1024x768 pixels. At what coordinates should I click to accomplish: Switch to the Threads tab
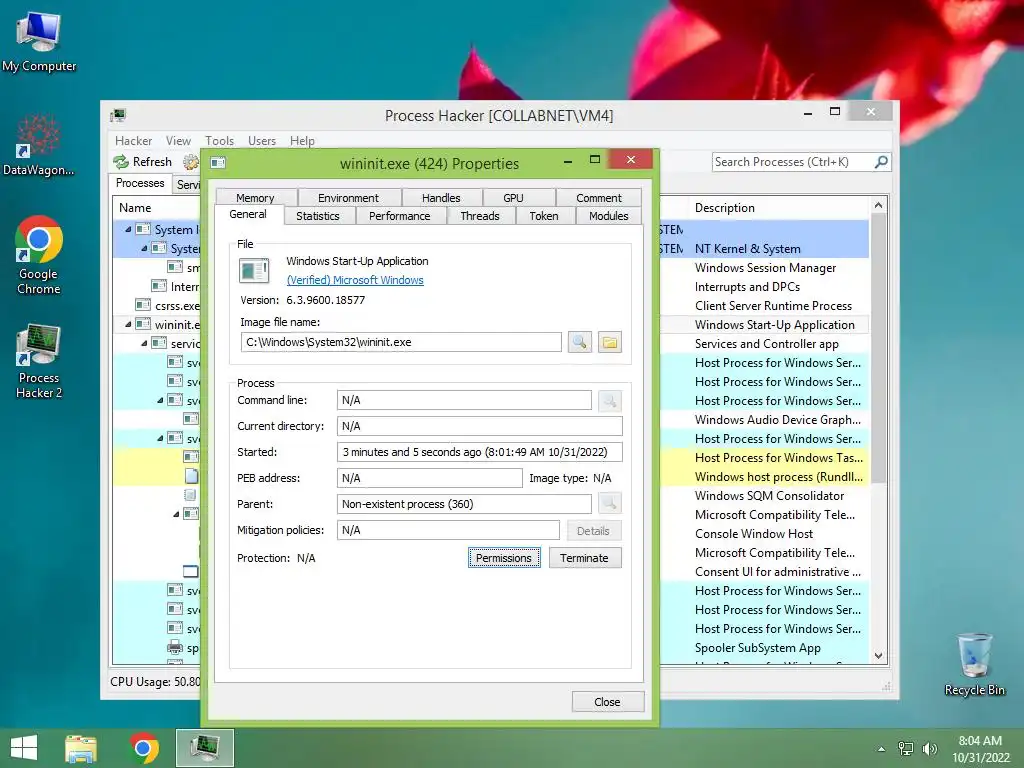pyautogui.click(x=480, y=216)
